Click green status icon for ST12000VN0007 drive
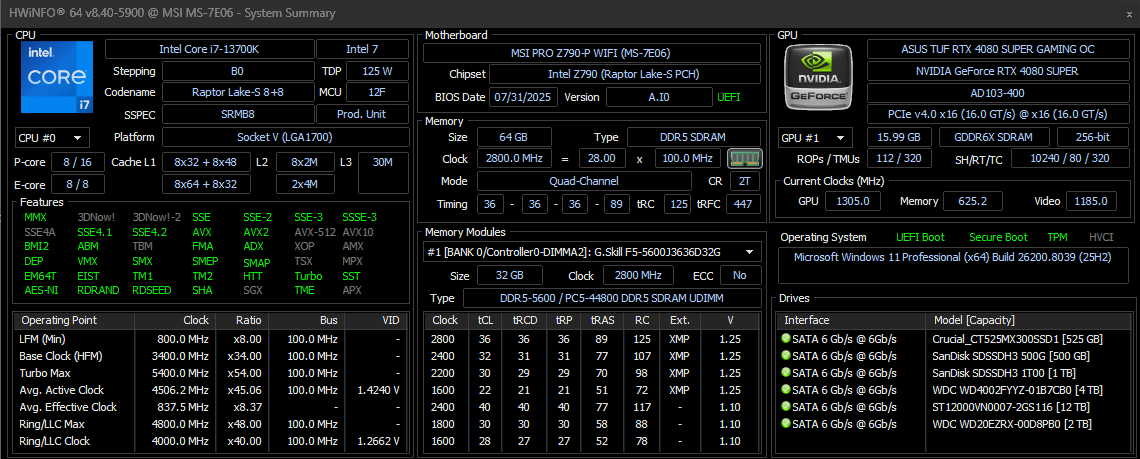1140x459 pixels. click(x=785, y=407)
